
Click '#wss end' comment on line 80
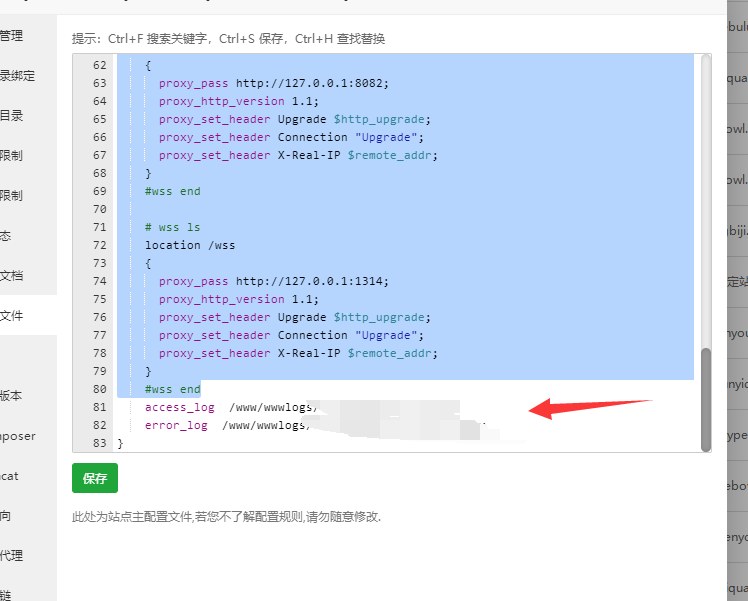tap(173, 389)
